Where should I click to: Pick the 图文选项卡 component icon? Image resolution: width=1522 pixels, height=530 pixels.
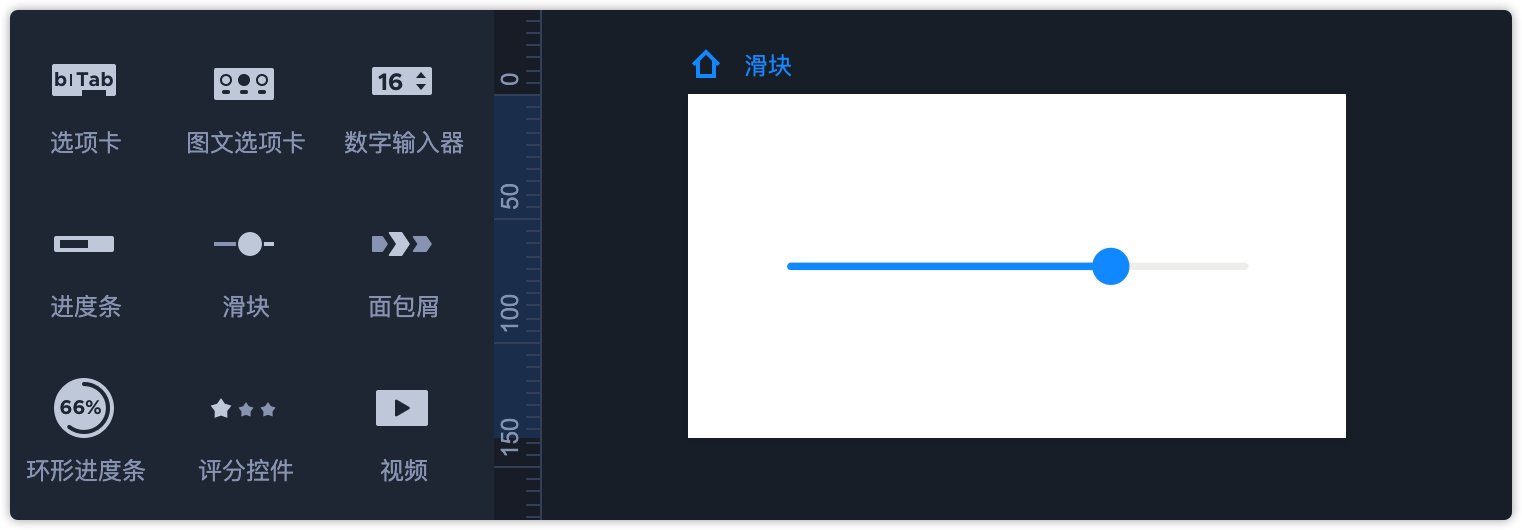pos(244,83)
